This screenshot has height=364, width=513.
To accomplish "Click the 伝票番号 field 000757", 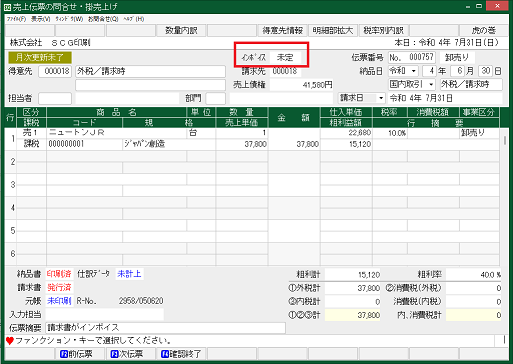I will 412,57.
